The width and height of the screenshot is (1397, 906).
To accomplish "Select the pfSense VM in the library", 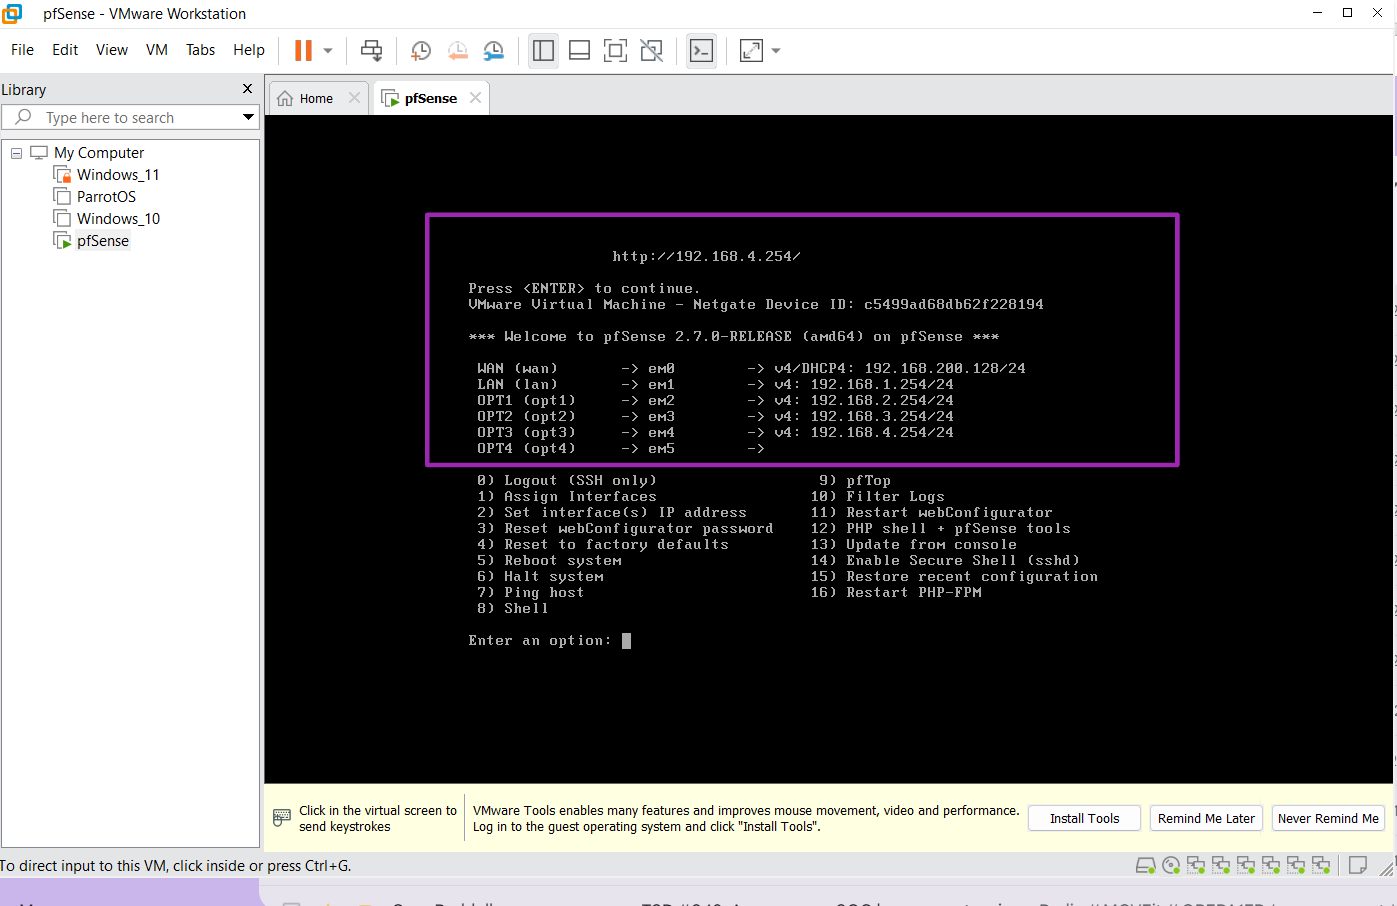I will [x=103, y=241].
